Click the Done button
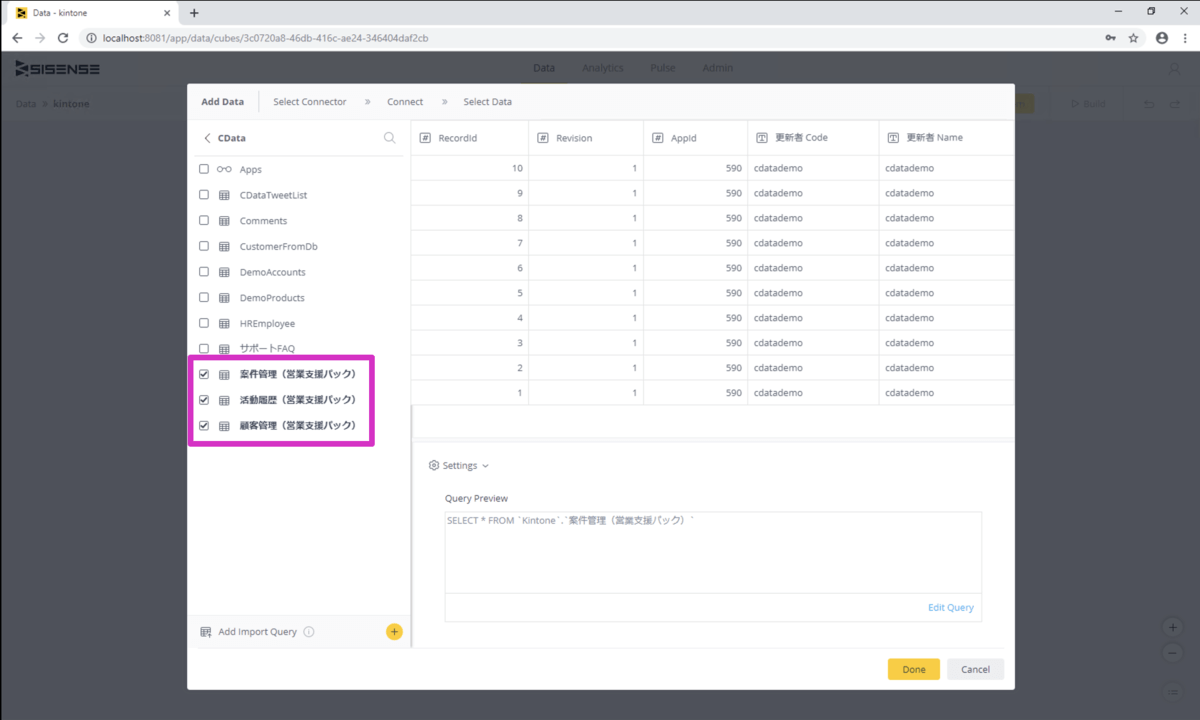The image size is (1200, 720). pos(914,669)
